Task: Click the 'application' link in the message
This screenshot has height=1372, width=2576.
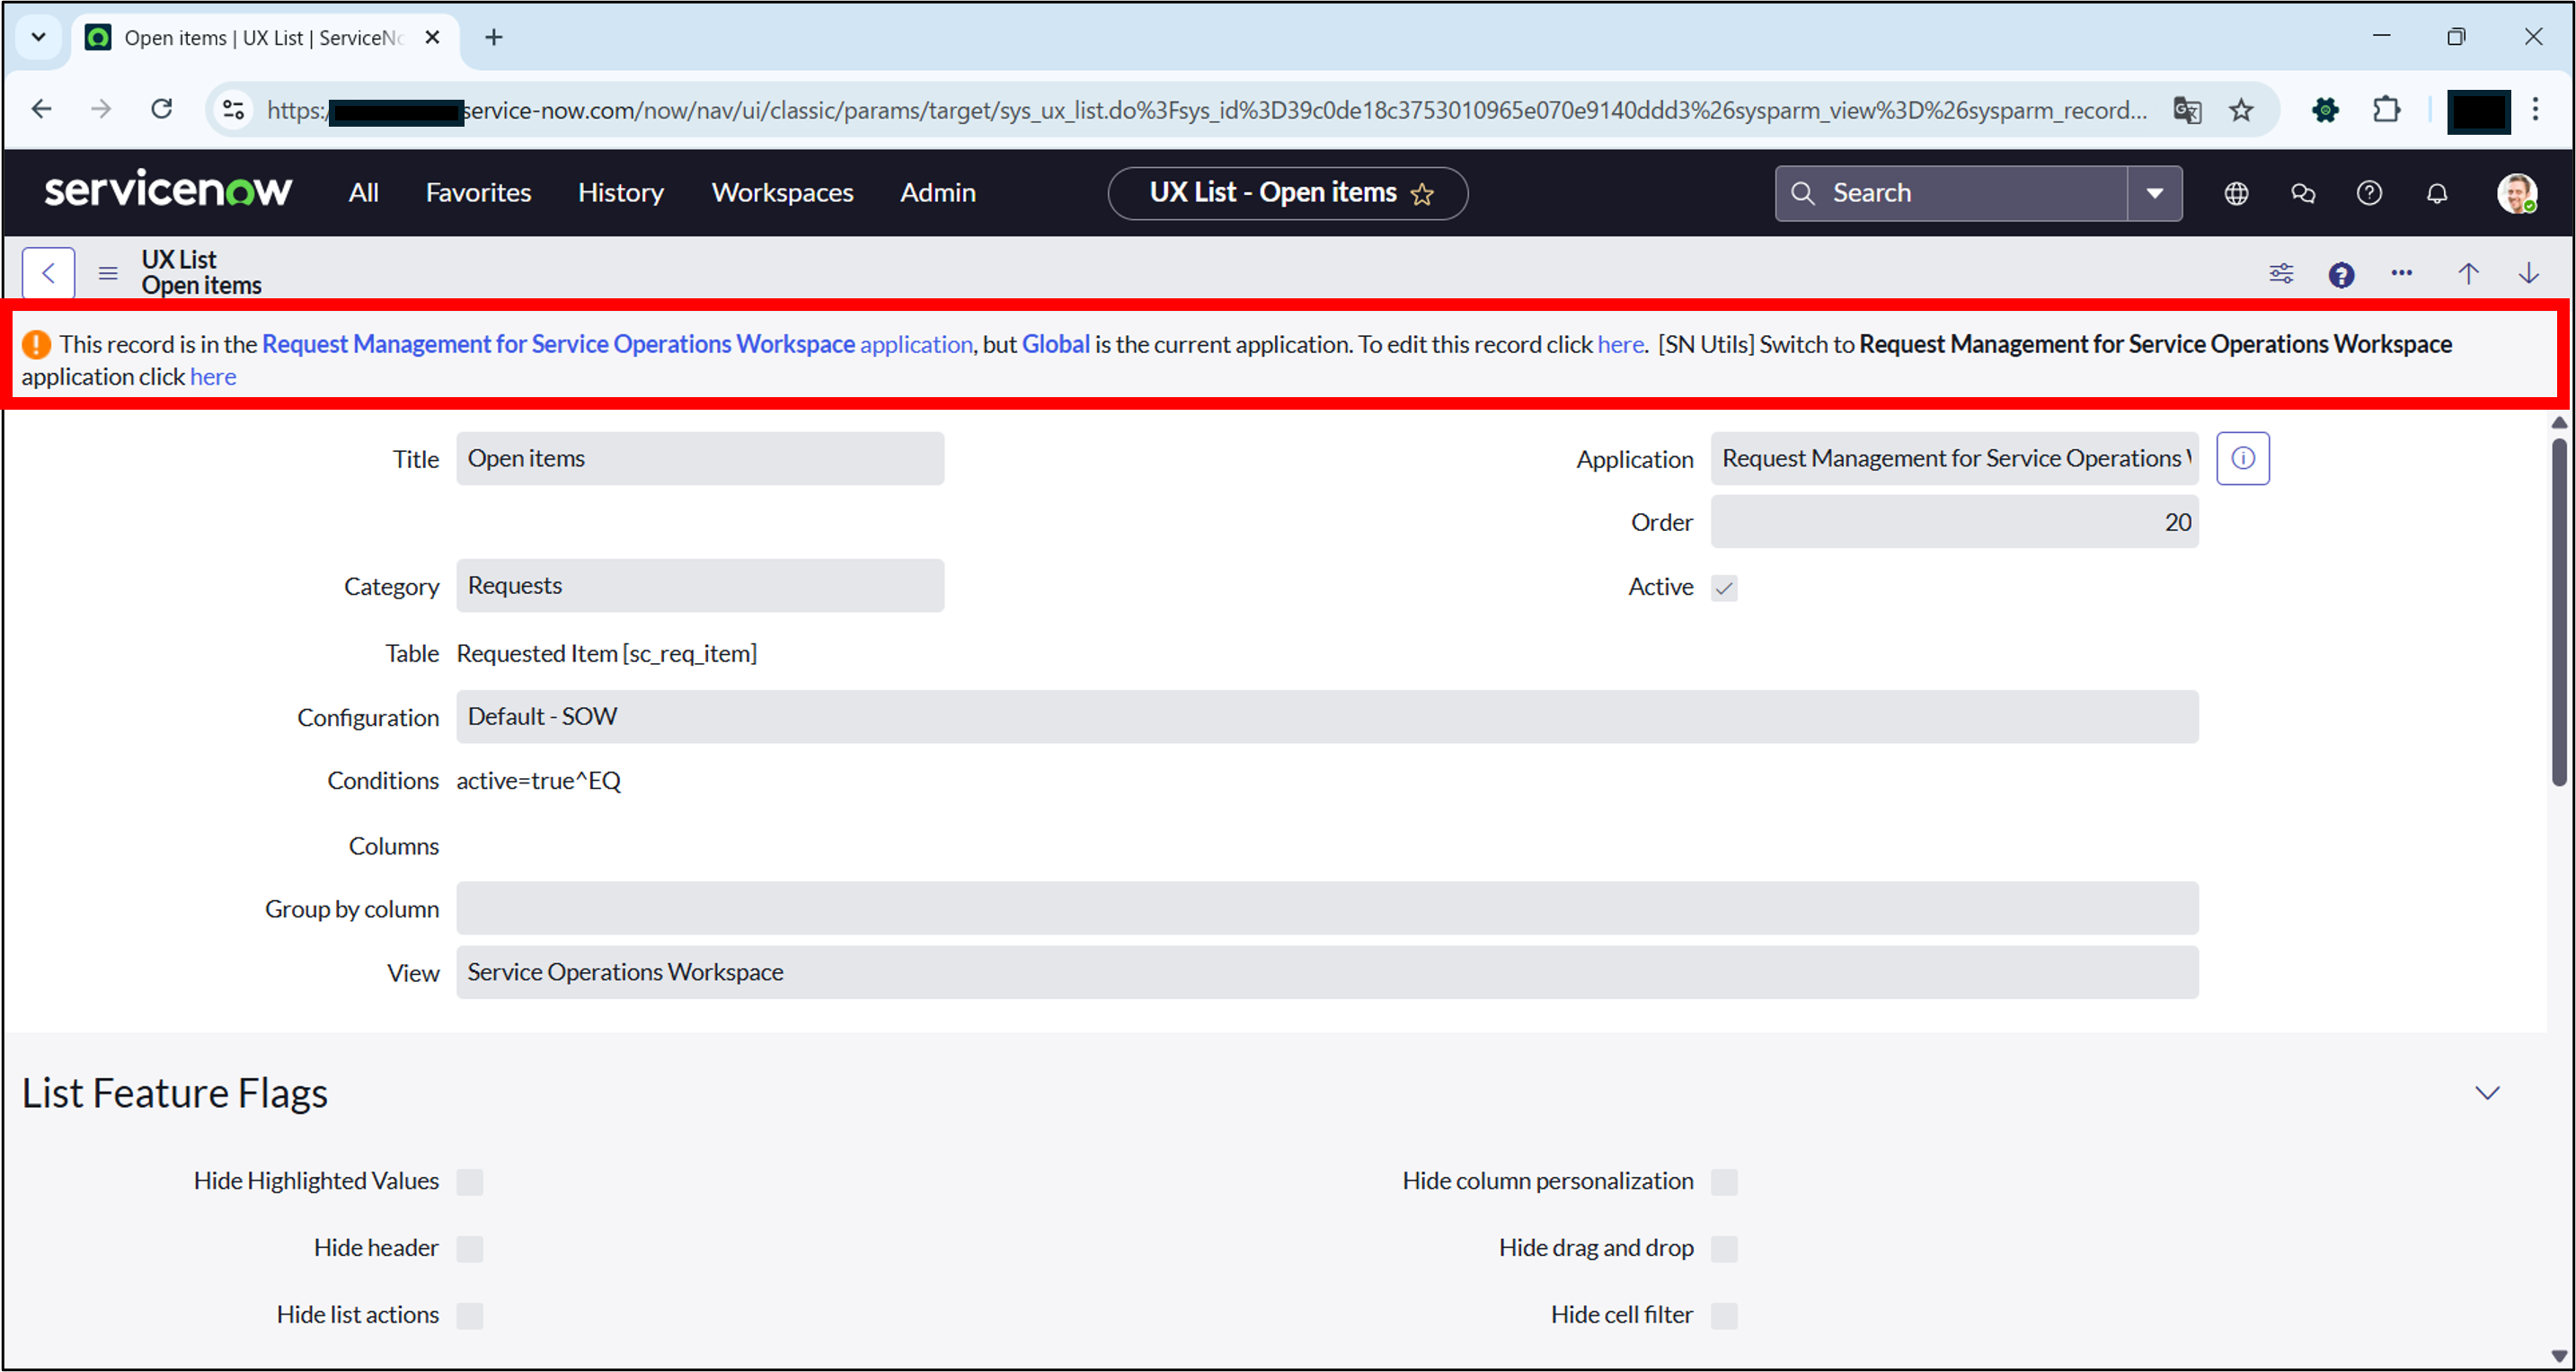Action: [x=915, y=344]
